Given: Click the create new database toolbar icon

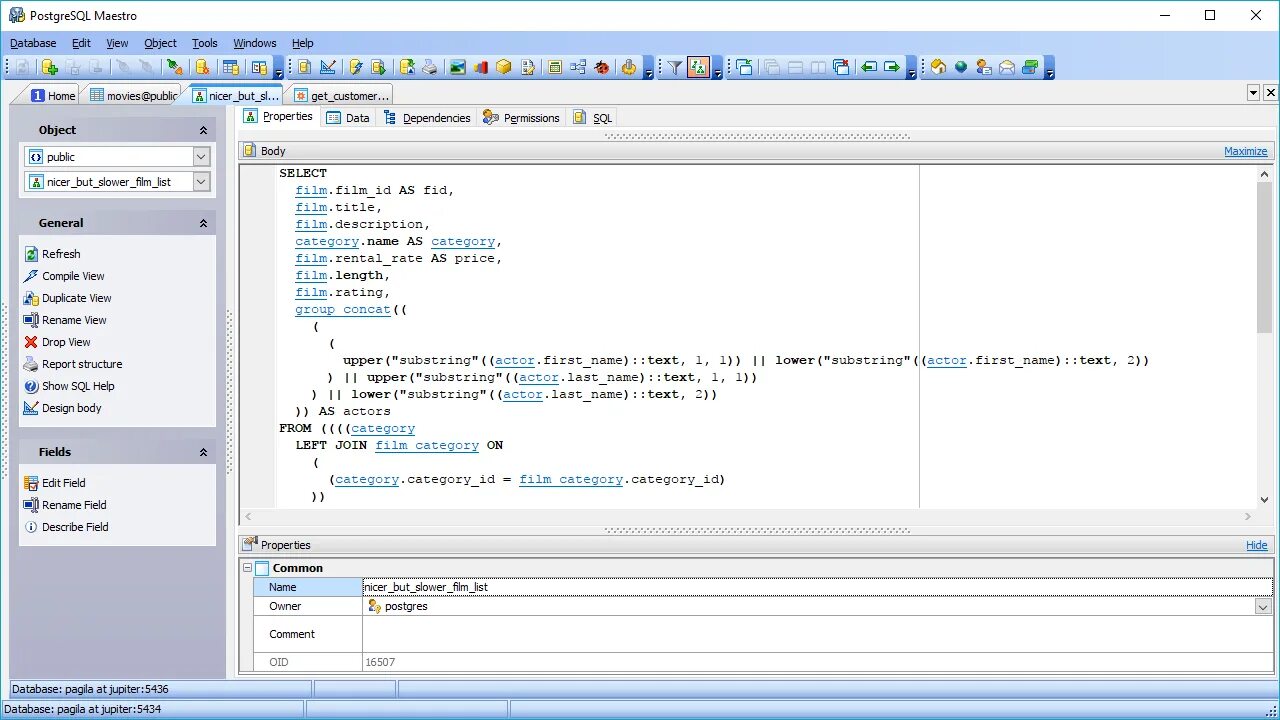Looking at the screenshot, I should [49, 67].
